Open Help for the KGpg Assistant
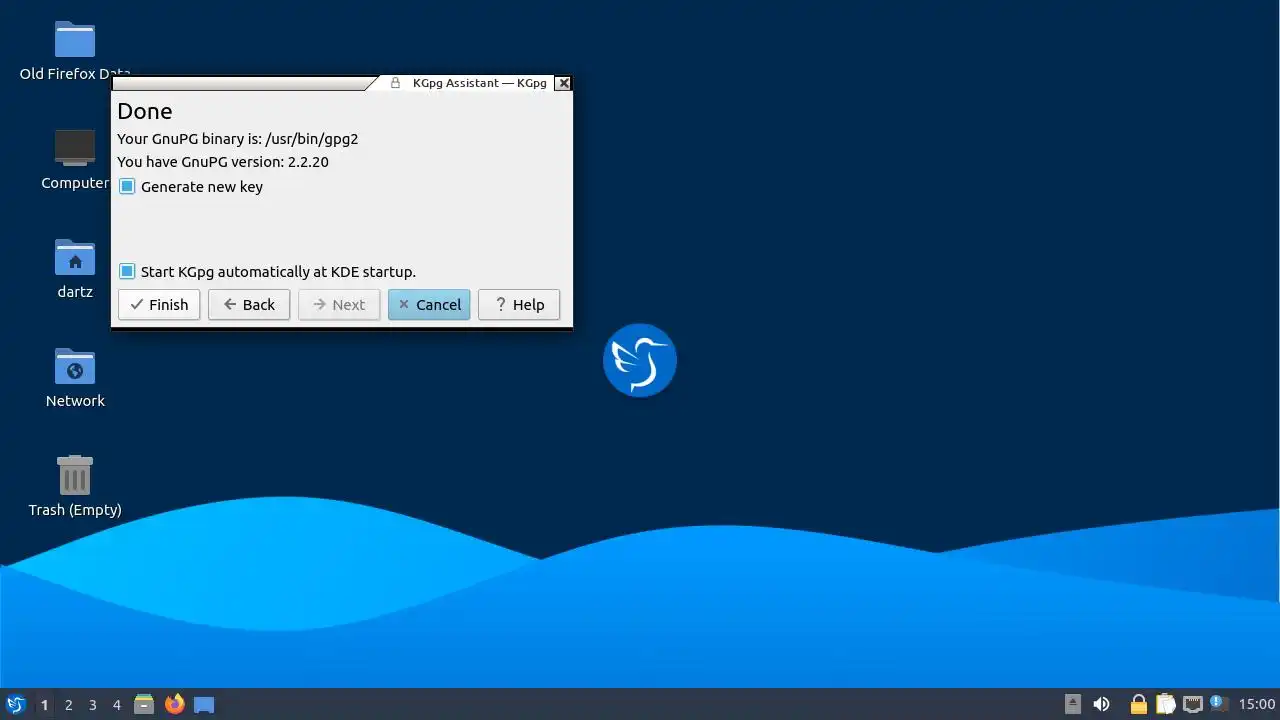This screenshot has width=1280, height=720. pos(519,305)
